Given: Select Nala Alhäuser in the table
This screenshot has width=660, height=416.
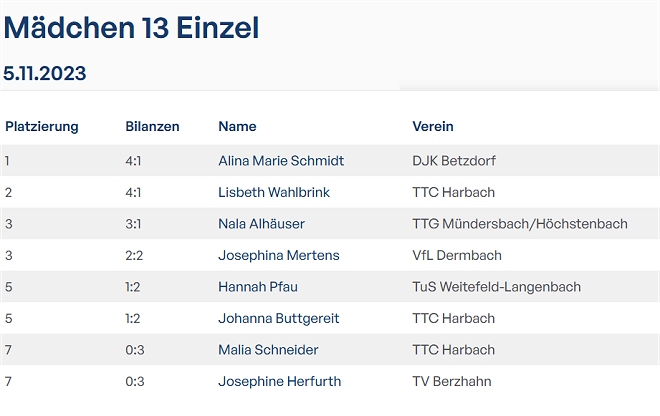Looking at the screenshot, I should click(x=261, y=224).
